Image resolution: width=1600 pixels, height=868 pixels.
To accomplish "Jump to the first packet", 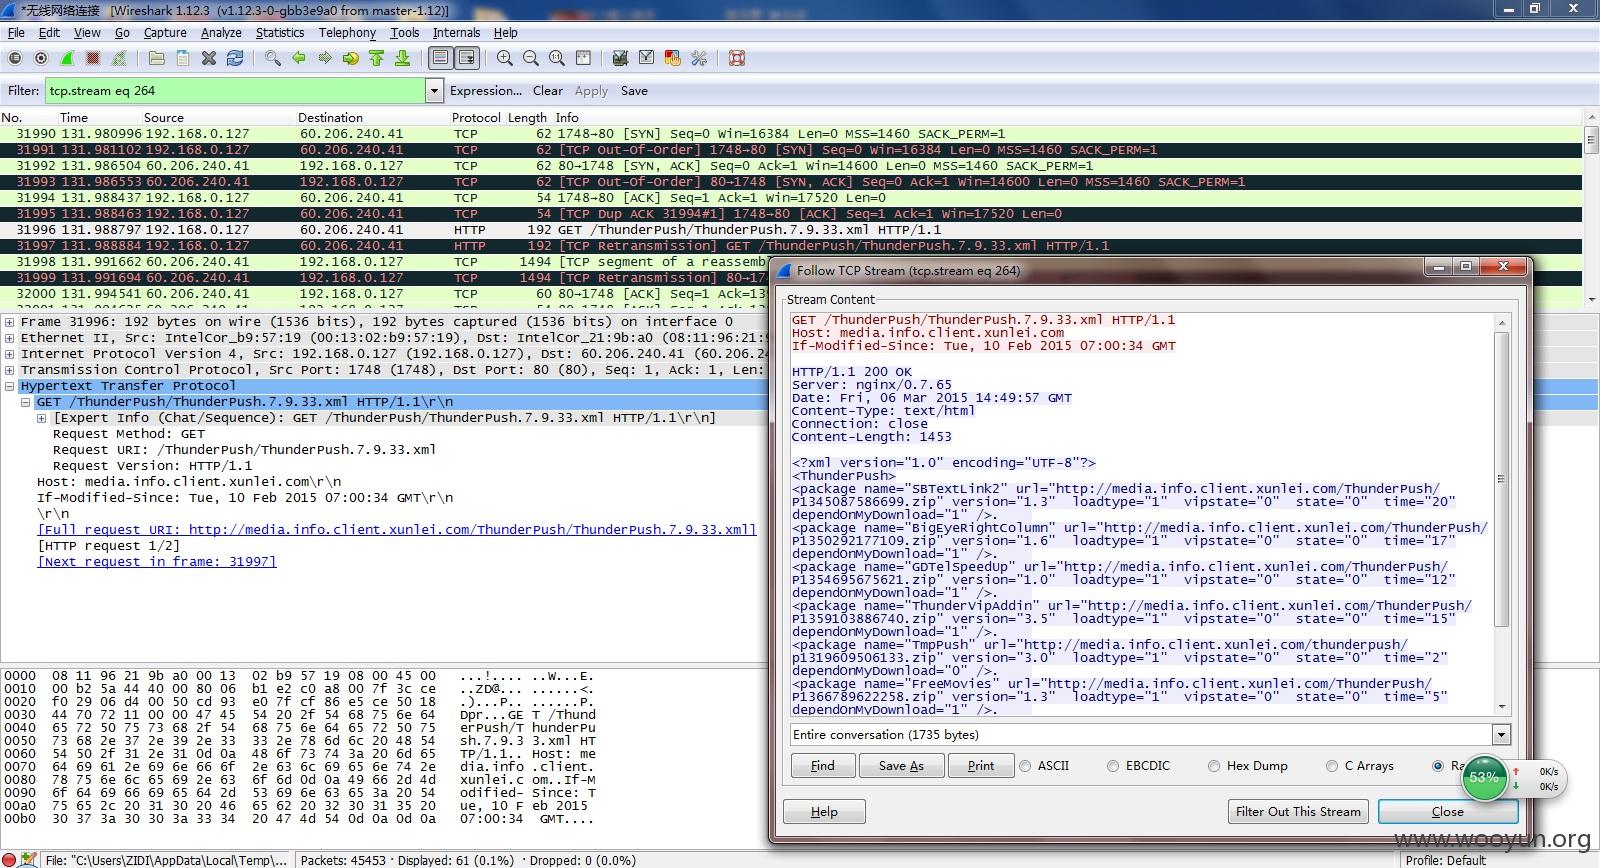I will (376, 59).
